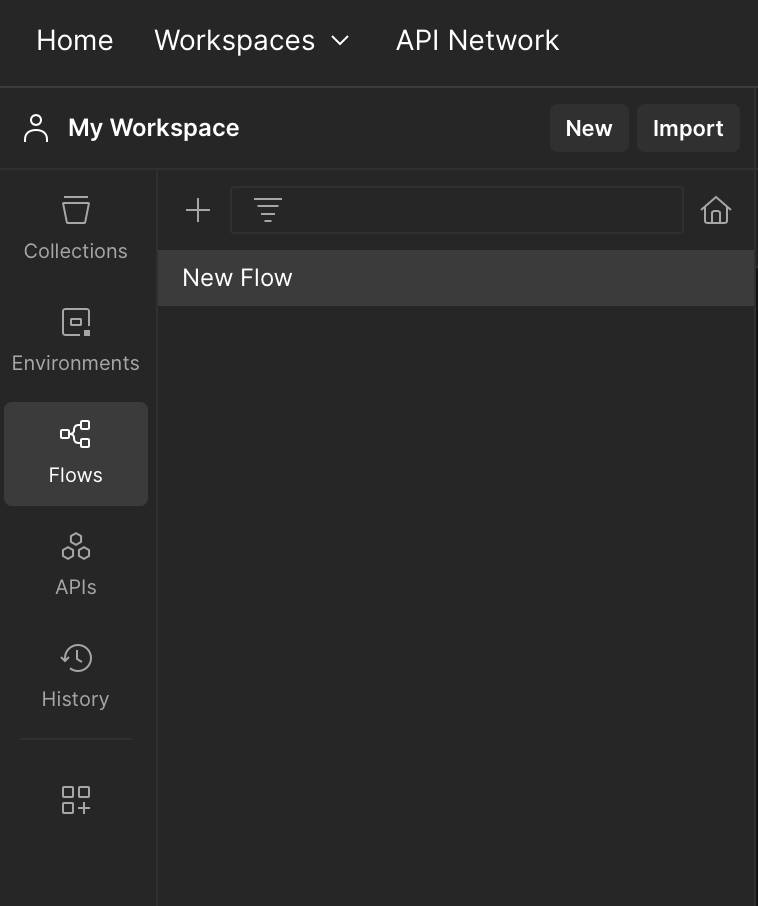Click the user profile icon beside My Workspace

pyautogui.click(x=36, y=128)
